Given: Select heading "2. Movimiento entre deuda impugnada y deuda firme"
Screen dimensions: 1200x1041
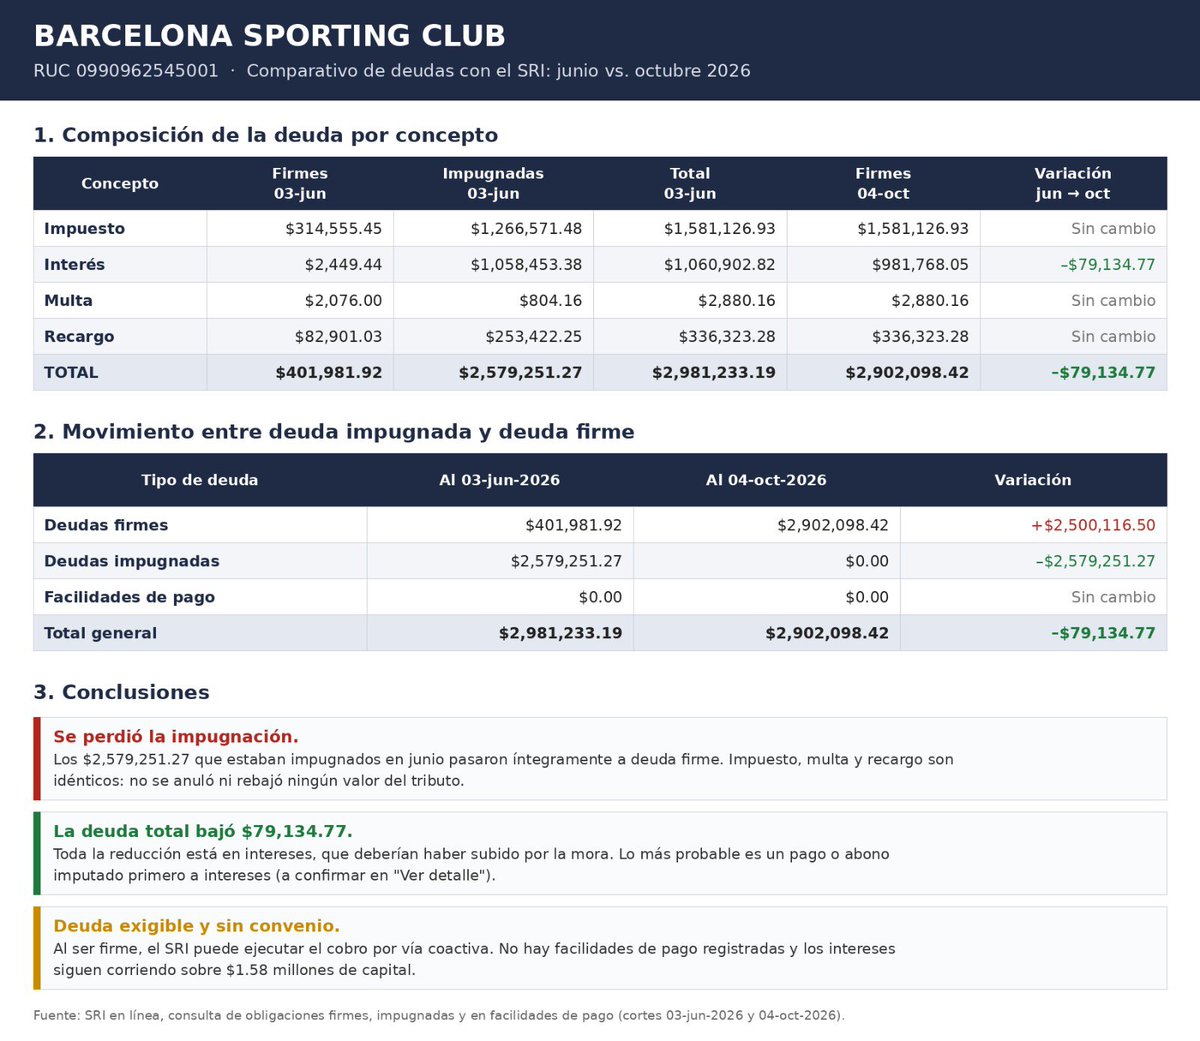Looking at the screenshot, I should [334, 432].
